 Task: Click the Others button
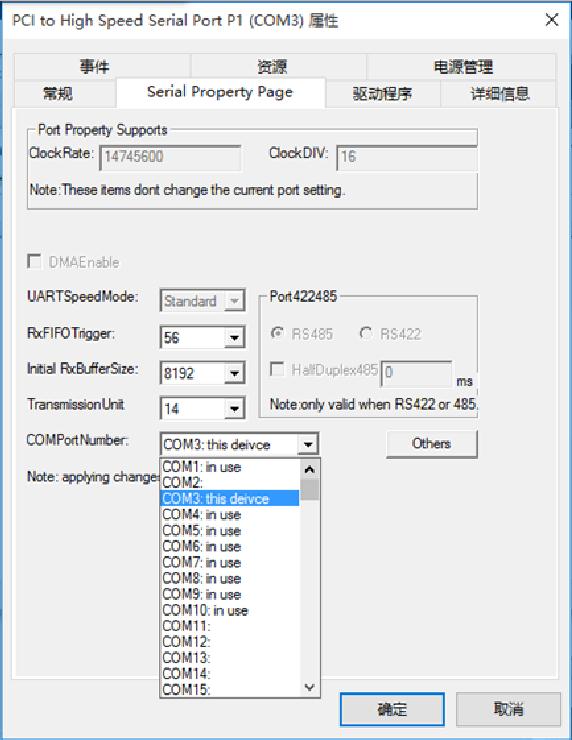point(432,444)
